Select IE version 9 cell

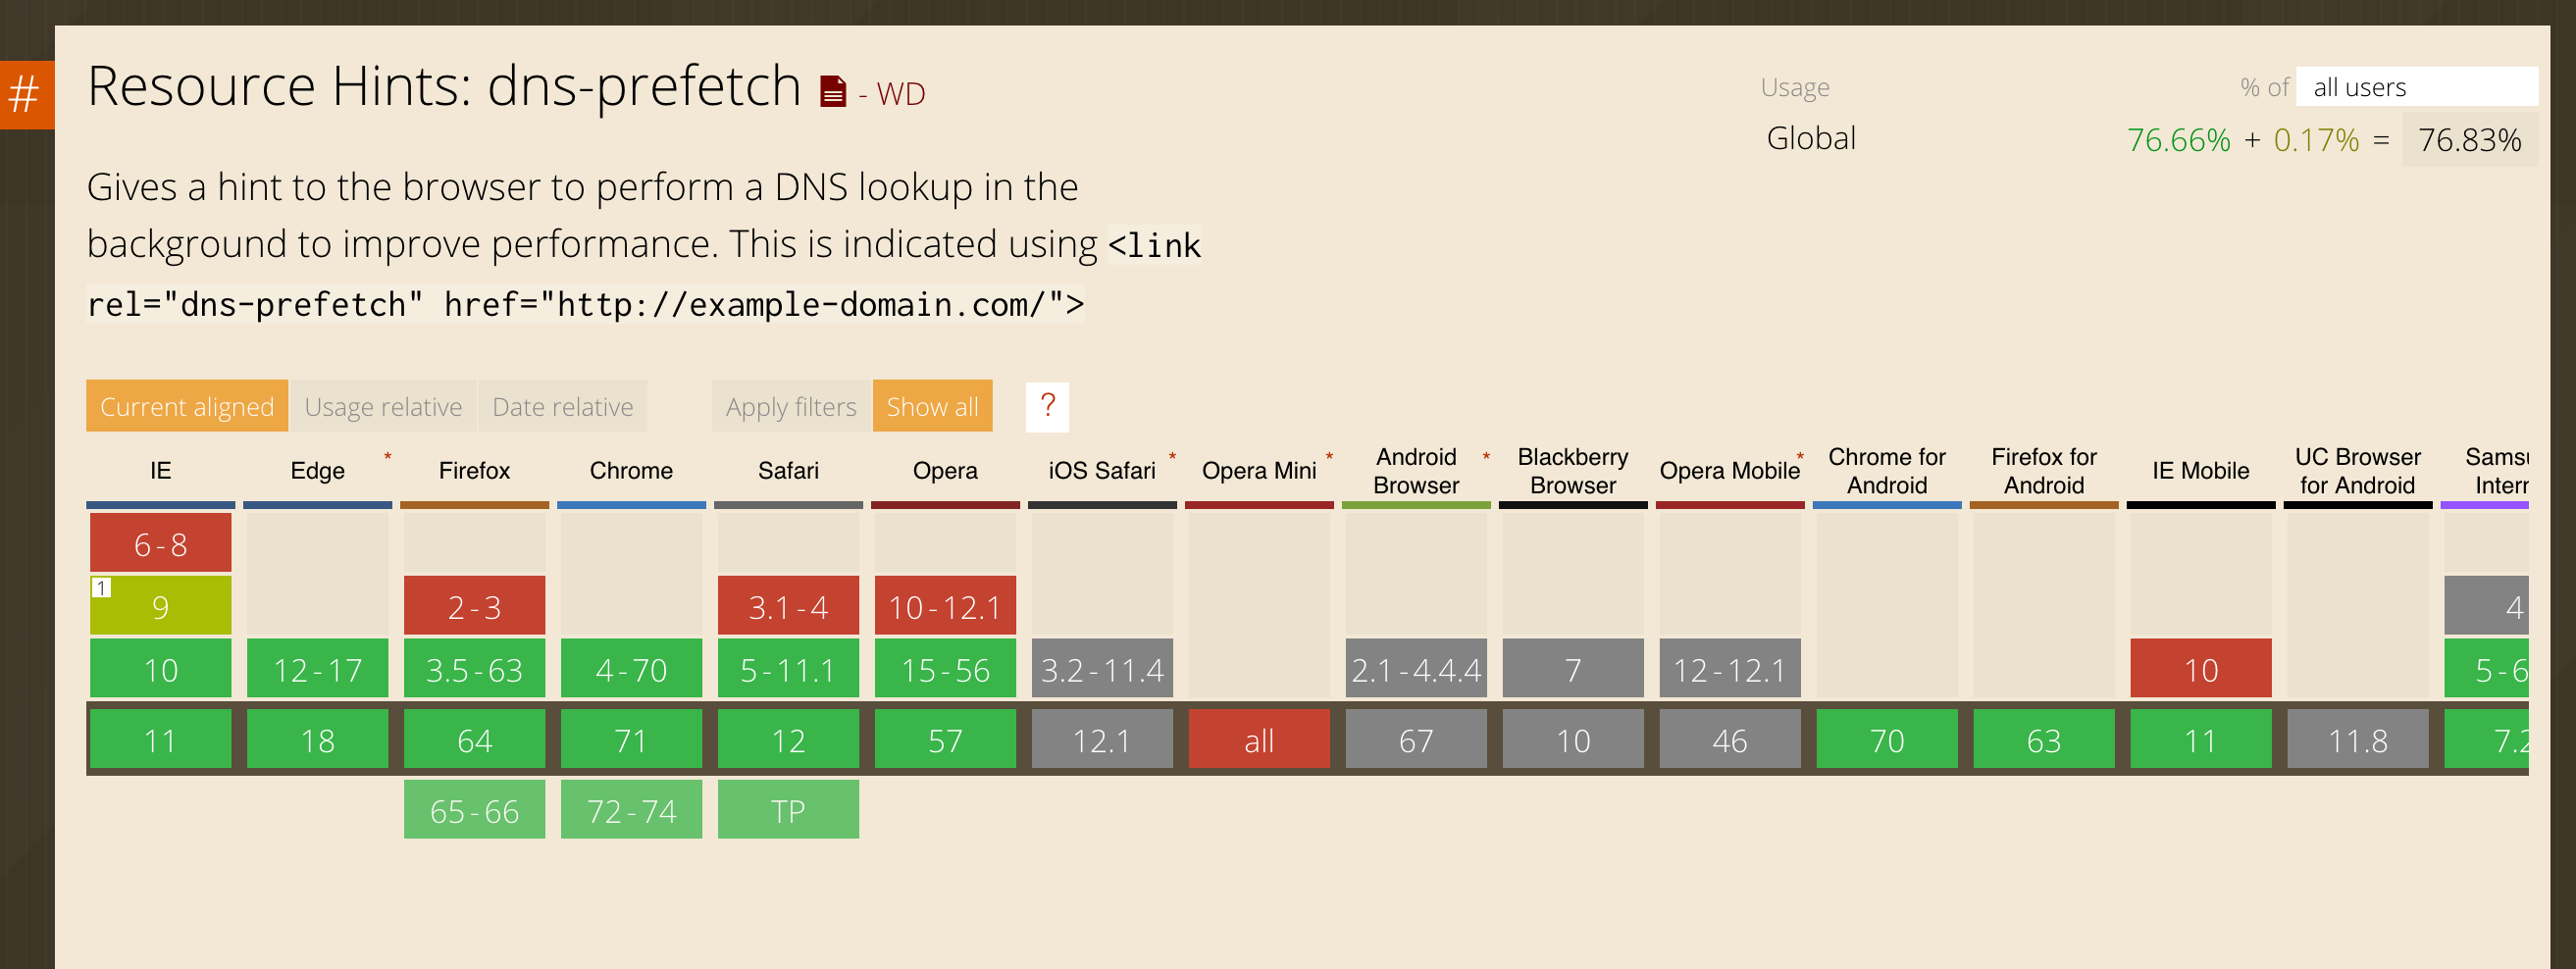161,606
